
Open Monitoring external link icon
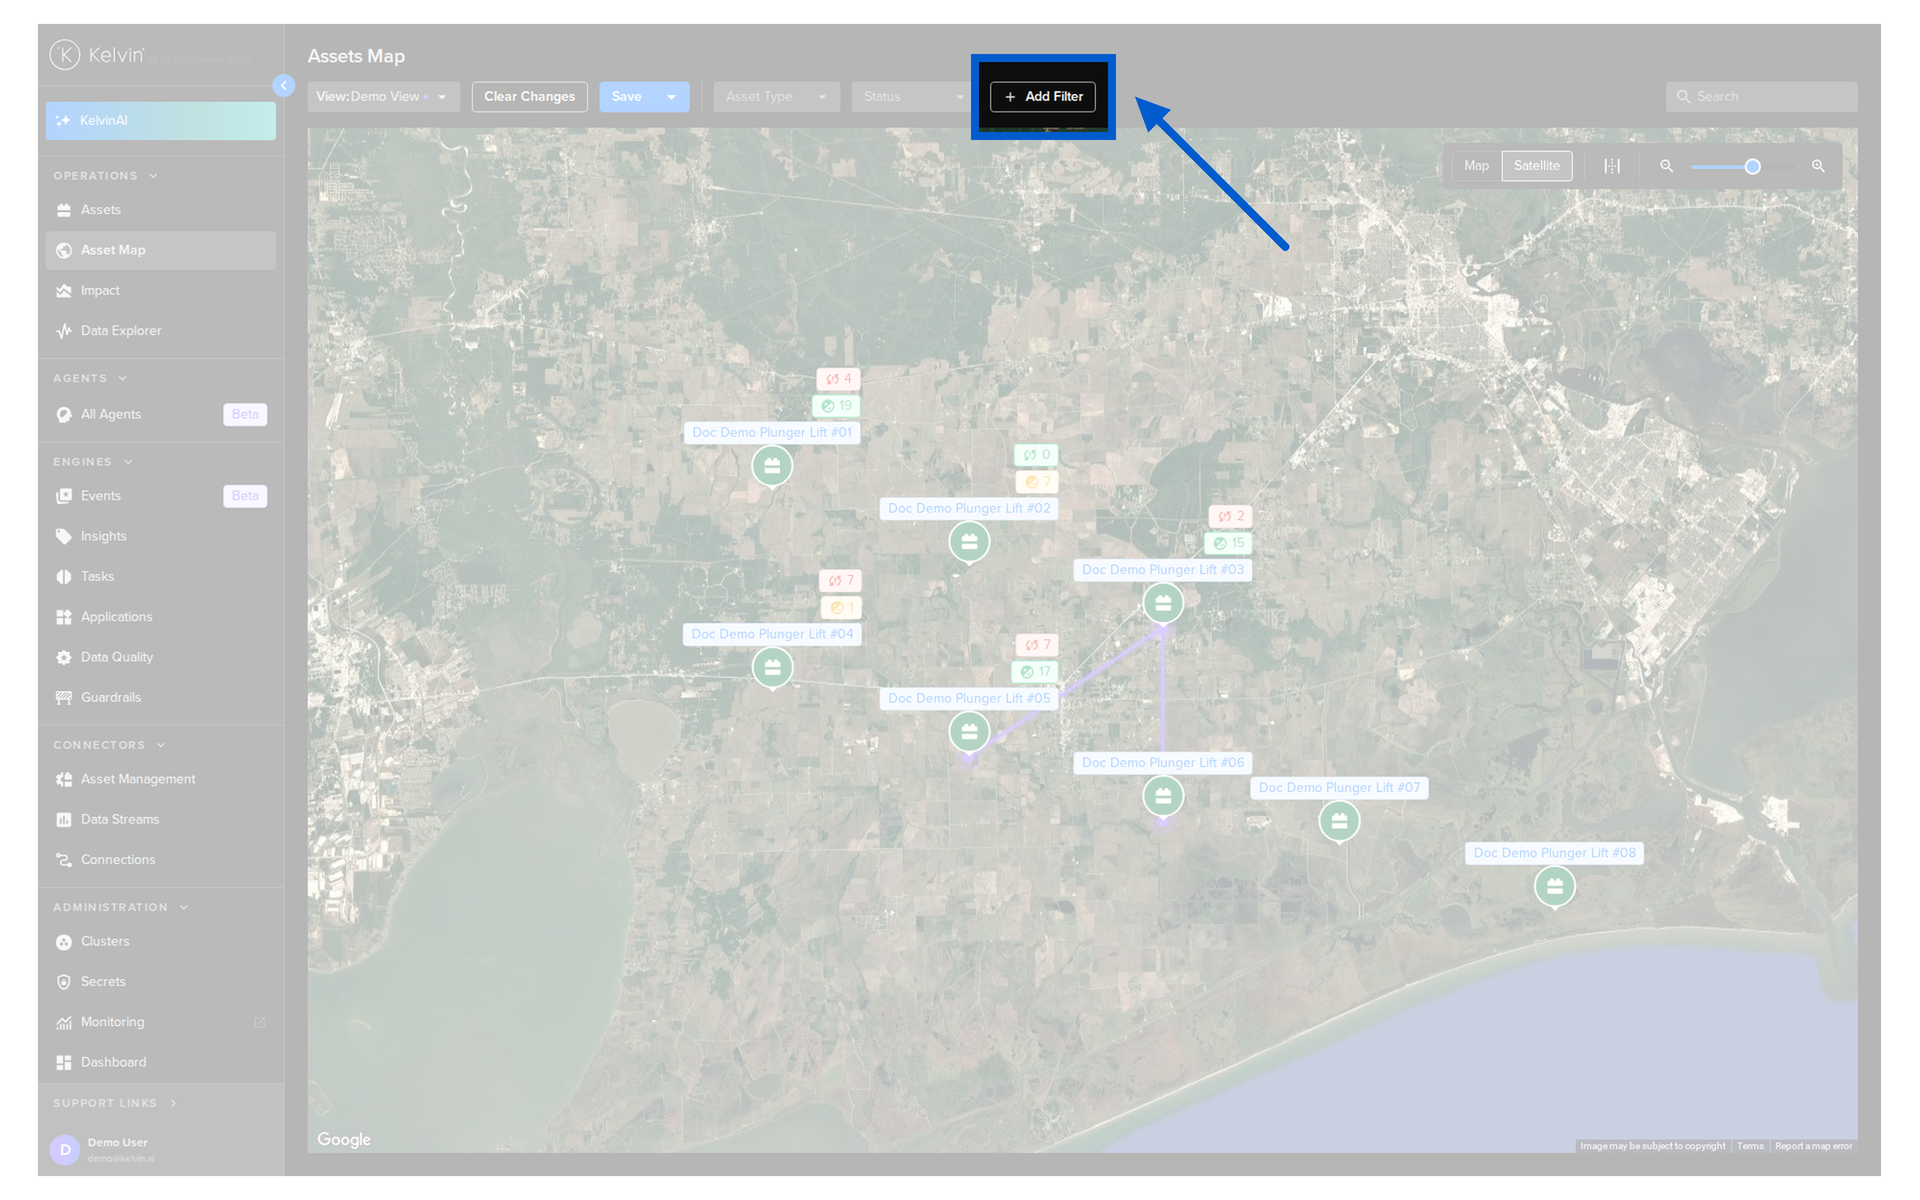[260, 1022]
